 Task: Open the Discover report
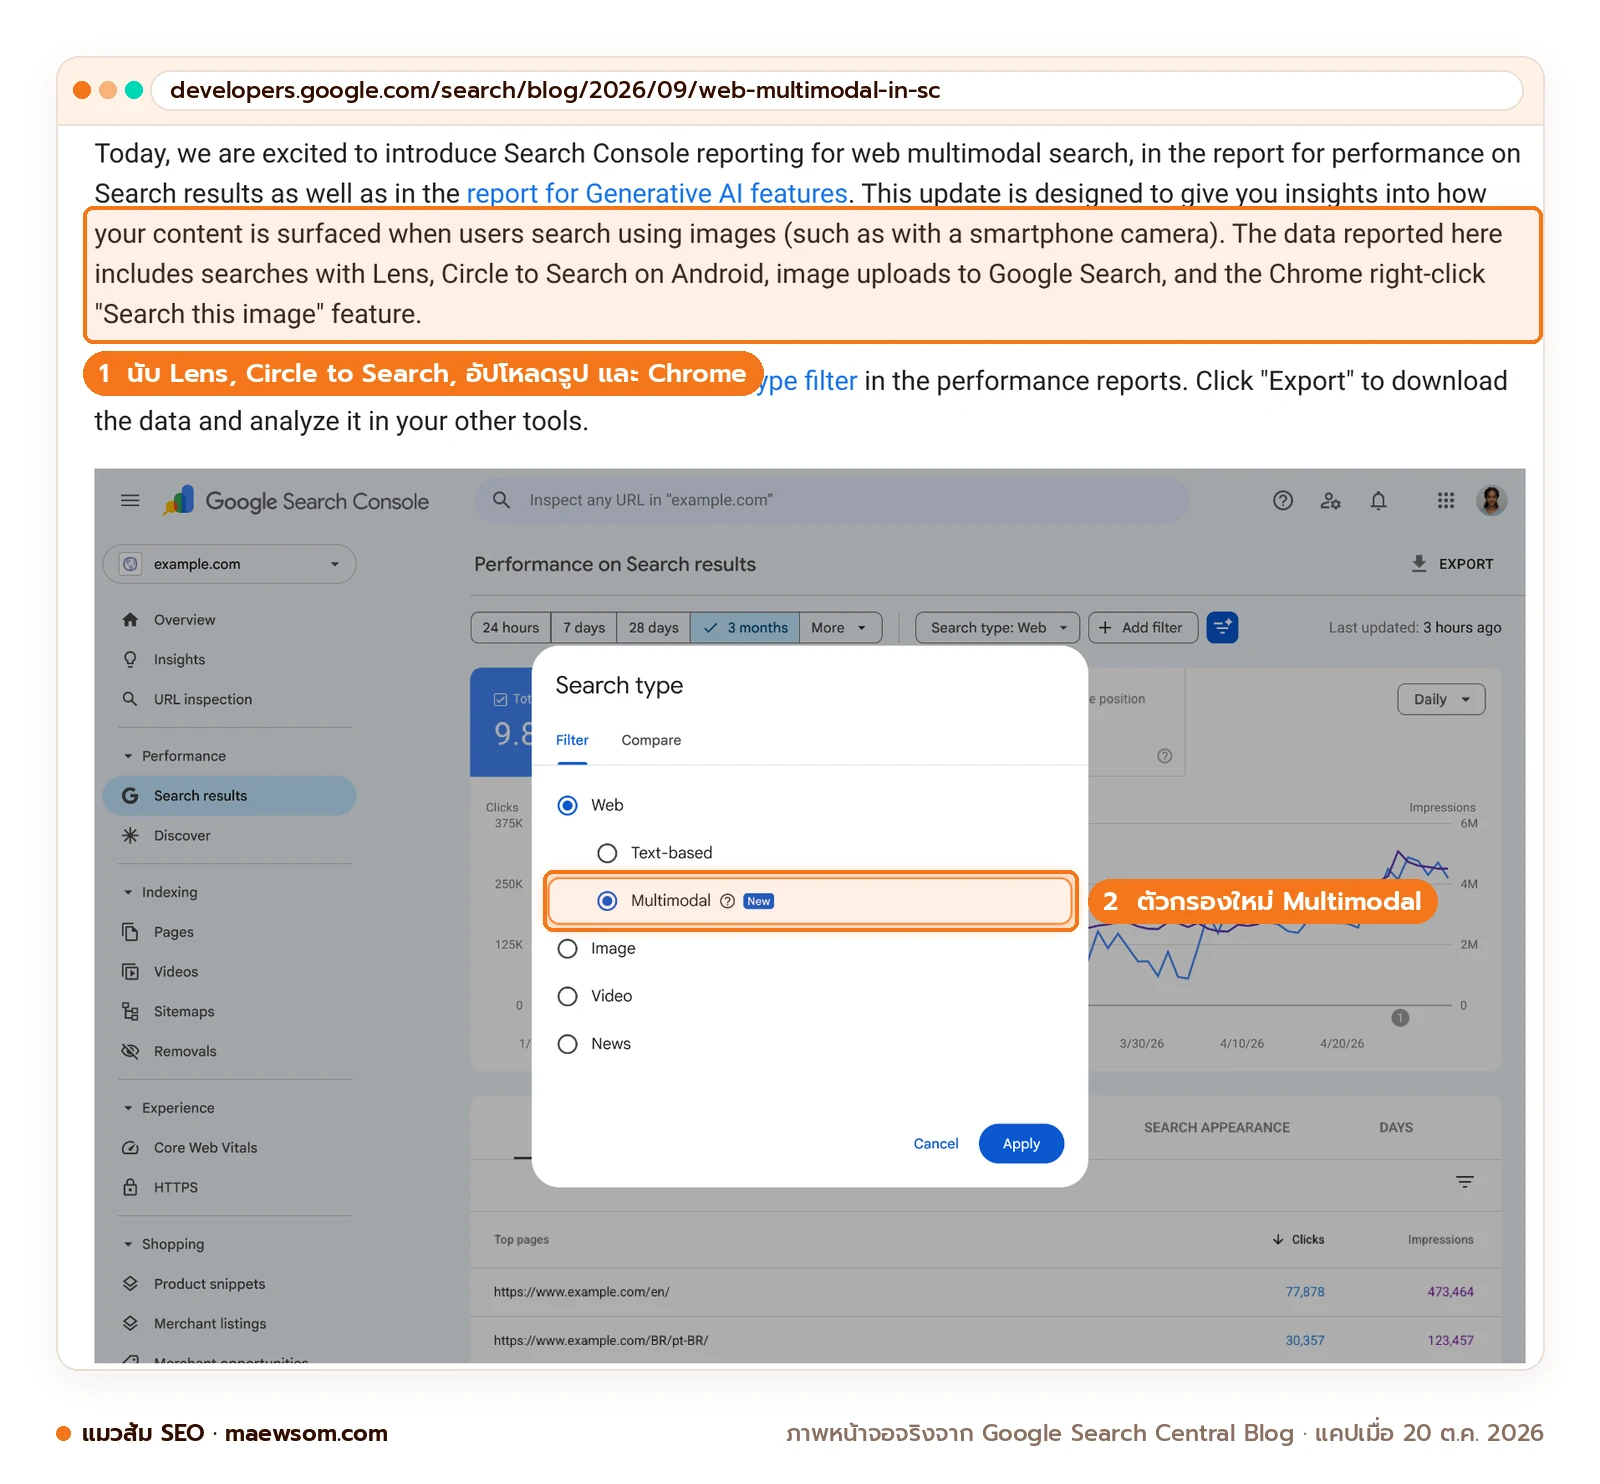coord(182,836)
